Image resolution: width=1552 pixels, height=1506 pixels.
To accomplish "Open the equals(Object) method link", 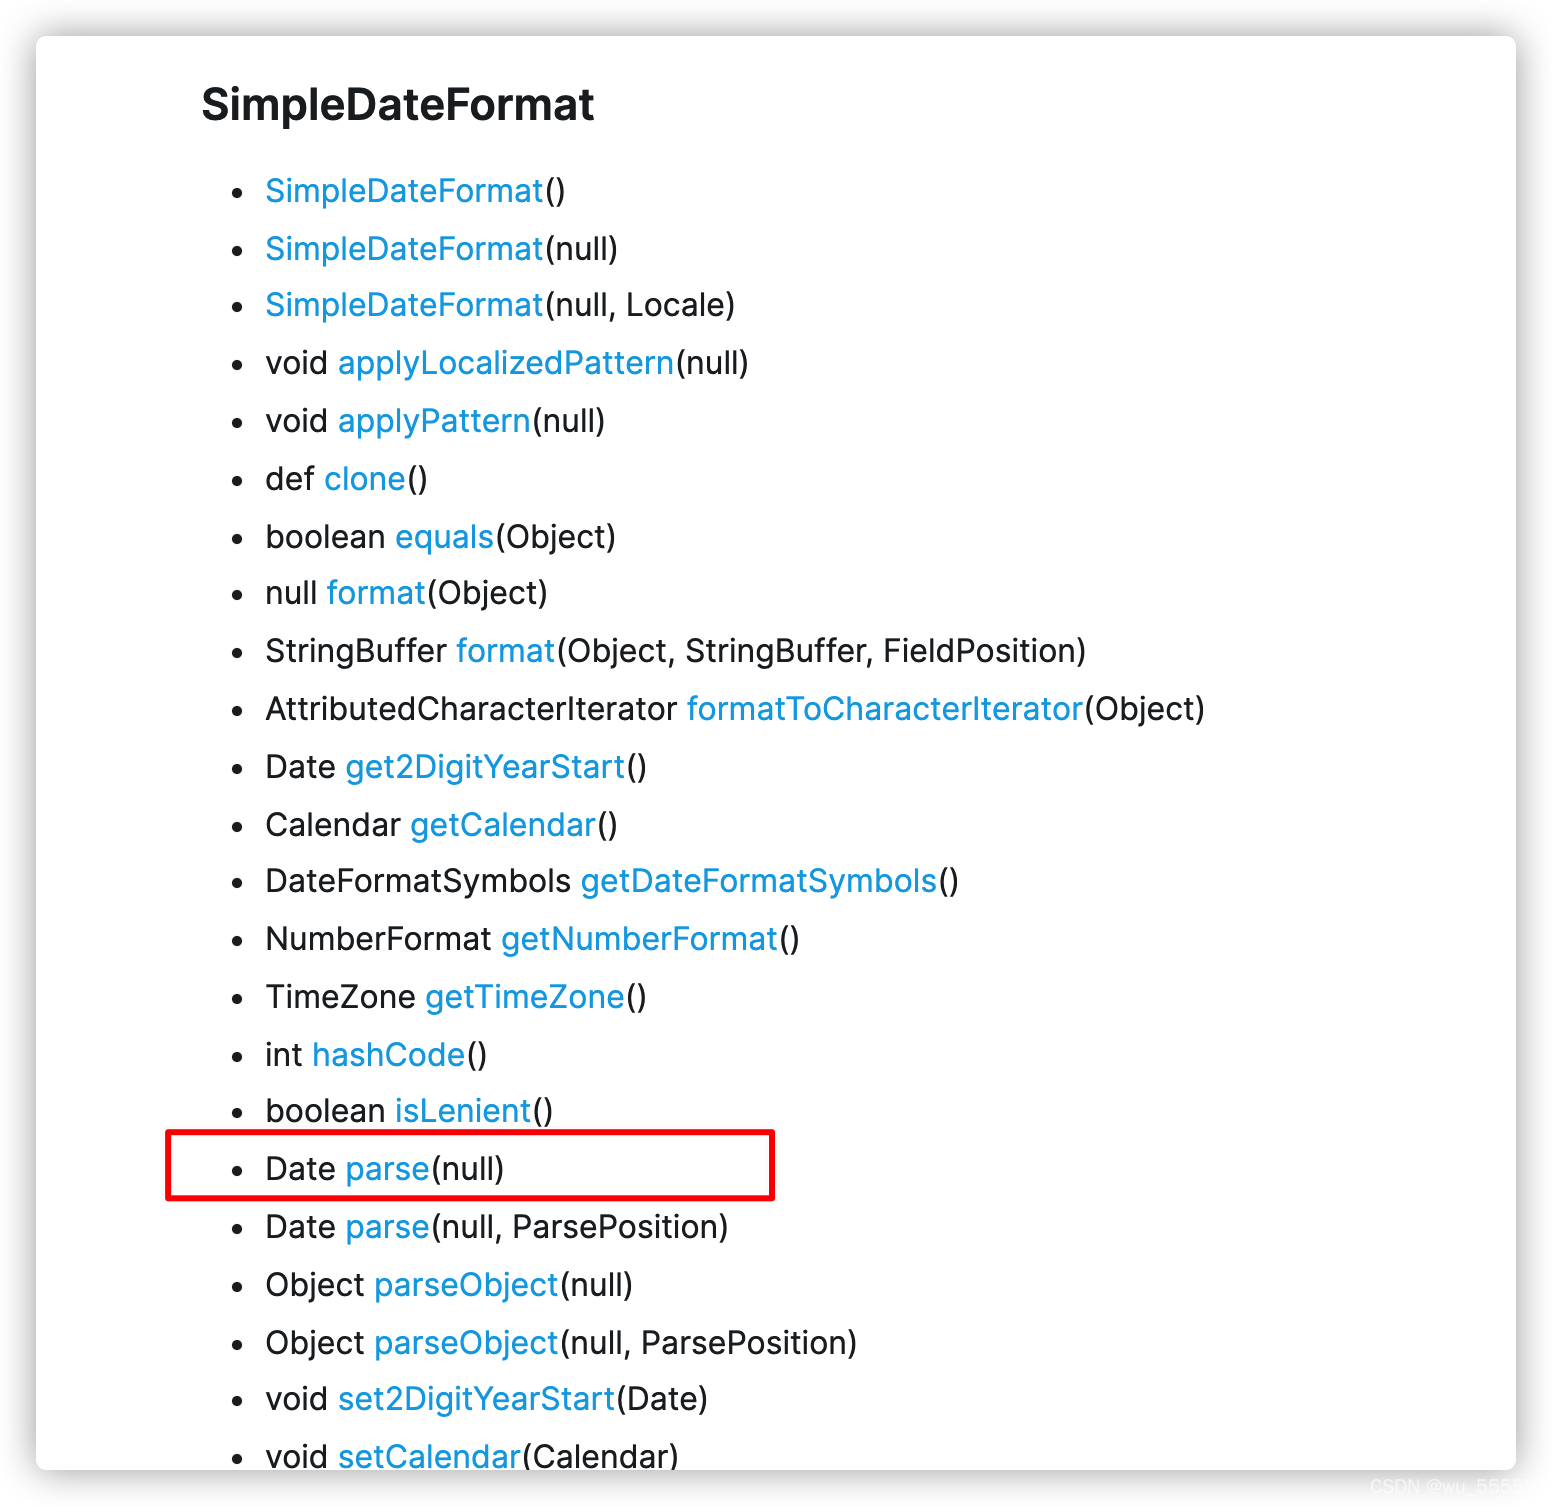I will [445, 537].
